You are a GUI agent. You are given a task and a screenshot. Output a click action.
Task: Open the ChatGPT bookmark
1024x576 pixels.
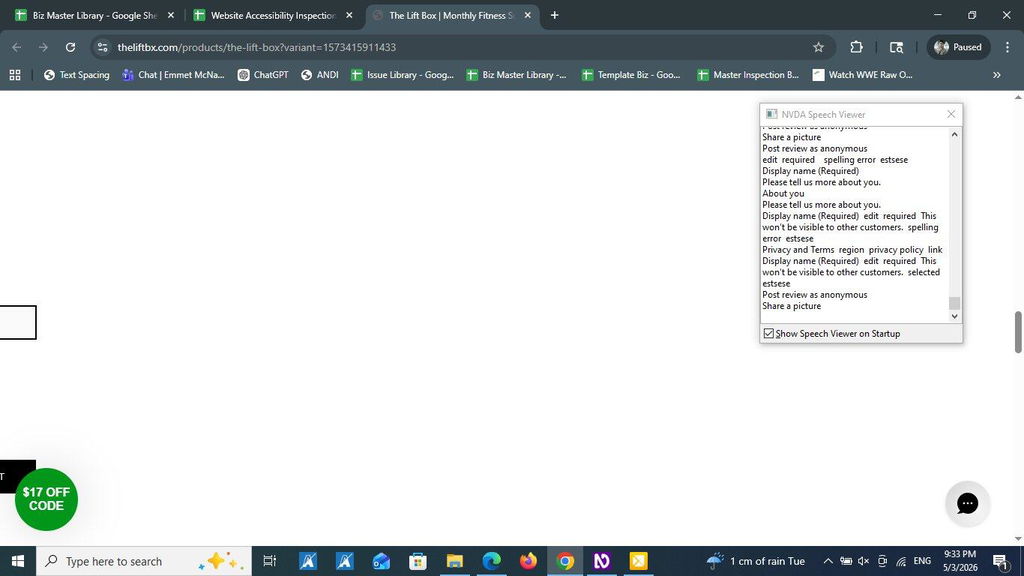(263, 75)
